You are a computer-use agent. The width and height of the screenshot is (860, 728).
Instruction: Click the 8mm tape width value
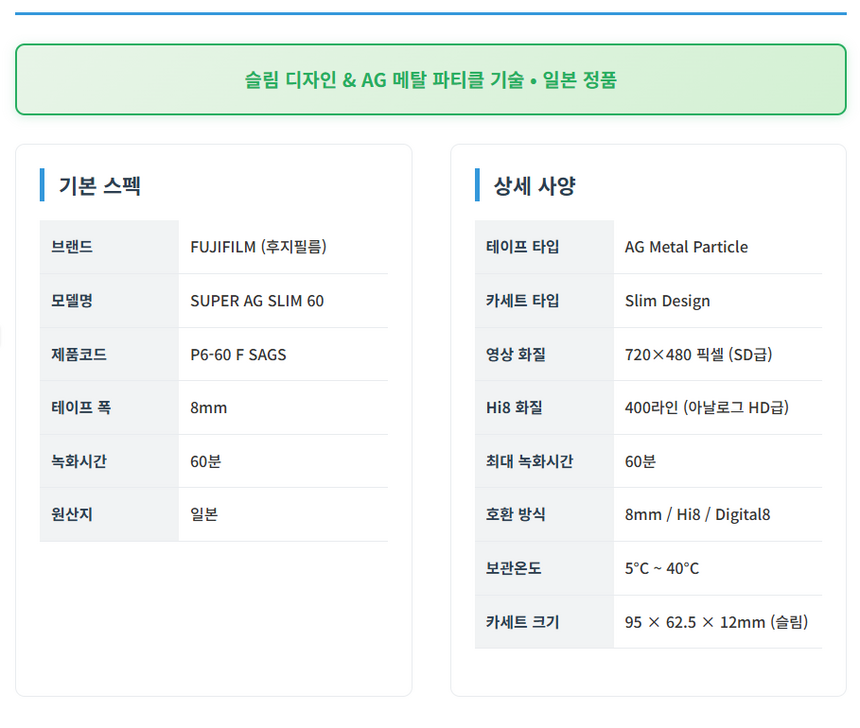point(209,408)
